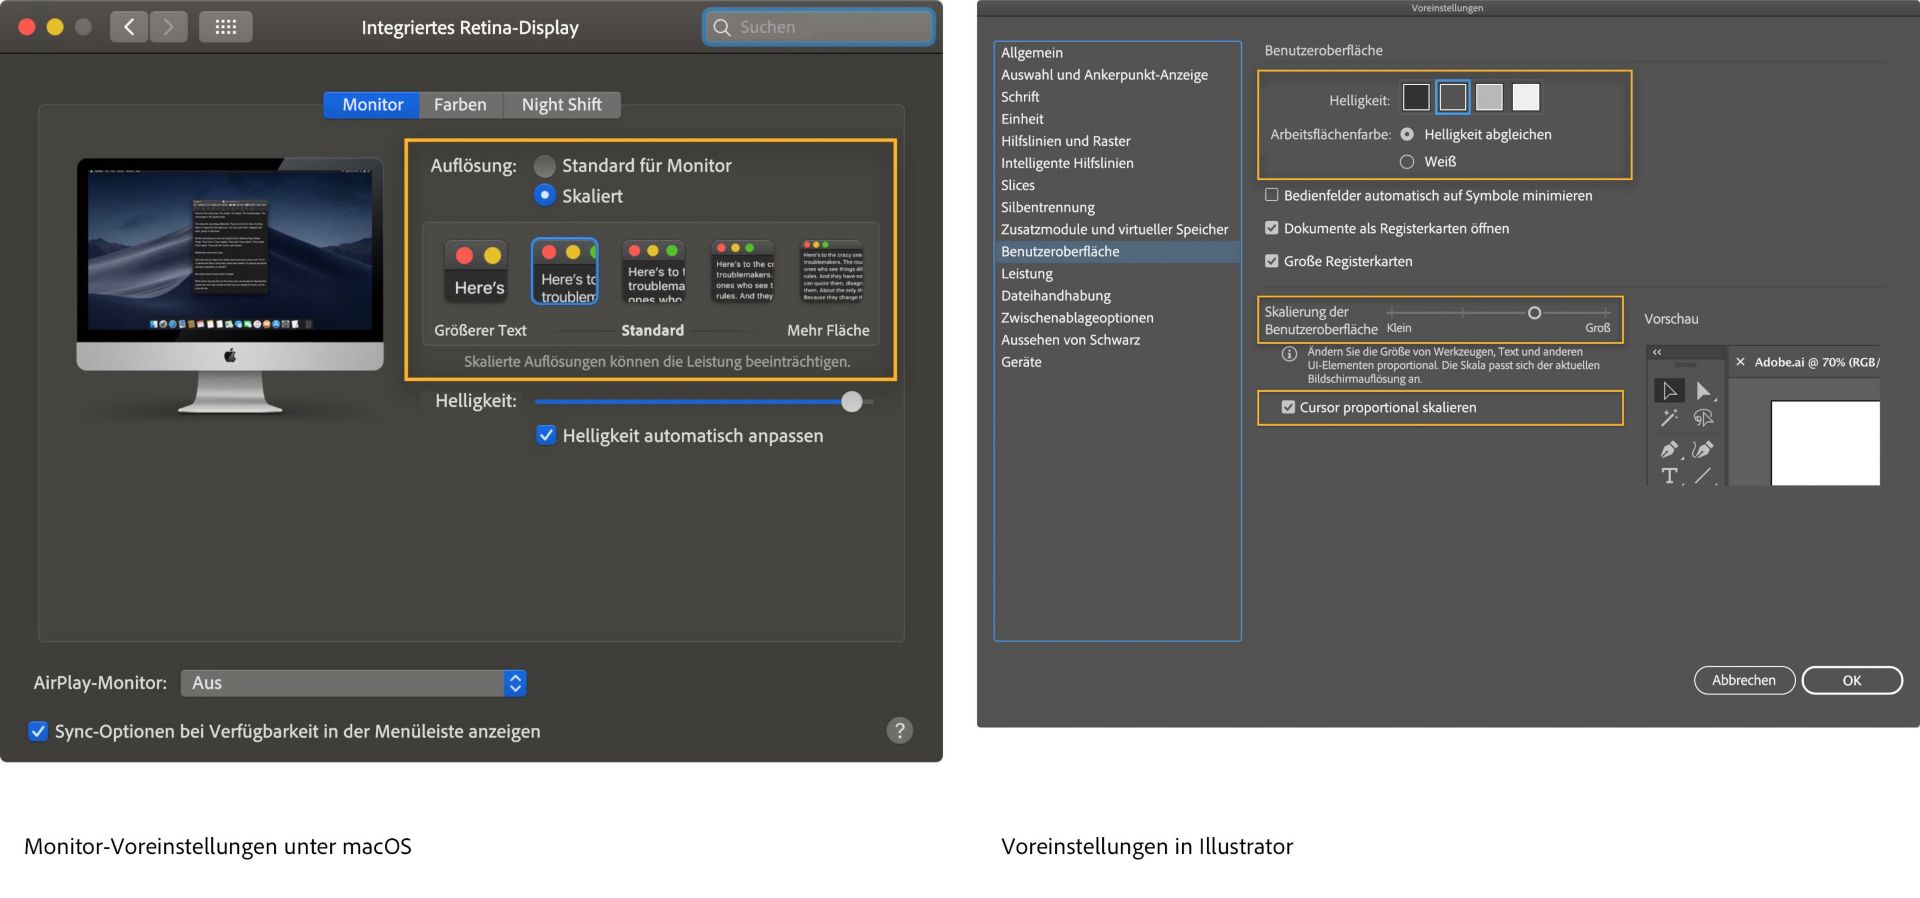The image size is (1920, 898).
Task: Open the Silbentrennung preferences category
Action: point(1117,207)
